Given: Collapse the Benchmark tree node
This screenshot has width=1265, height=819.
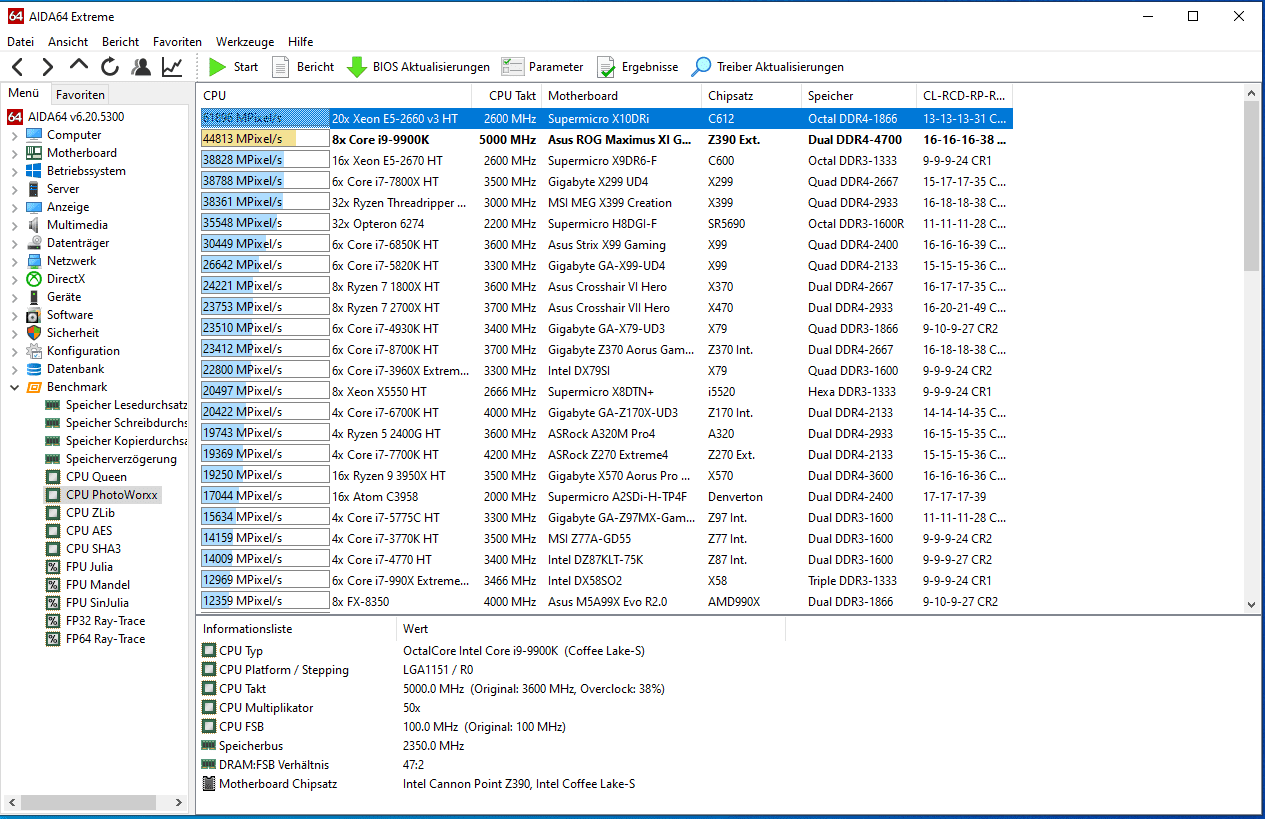Looking at the screenshot, I should (14, 387).
